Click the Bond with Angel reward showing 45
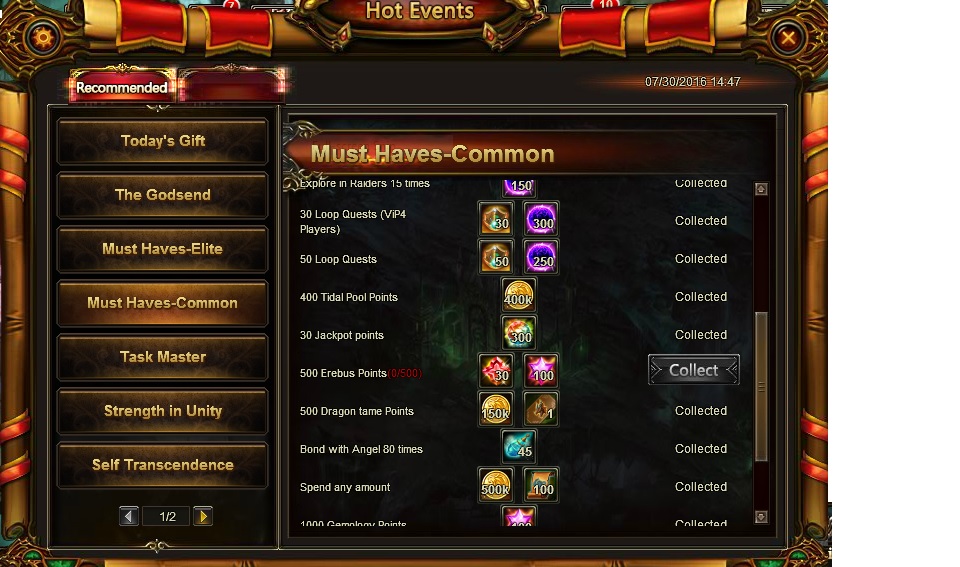Image resolution: width=960 pixels, height=567 pixels. 519,448
